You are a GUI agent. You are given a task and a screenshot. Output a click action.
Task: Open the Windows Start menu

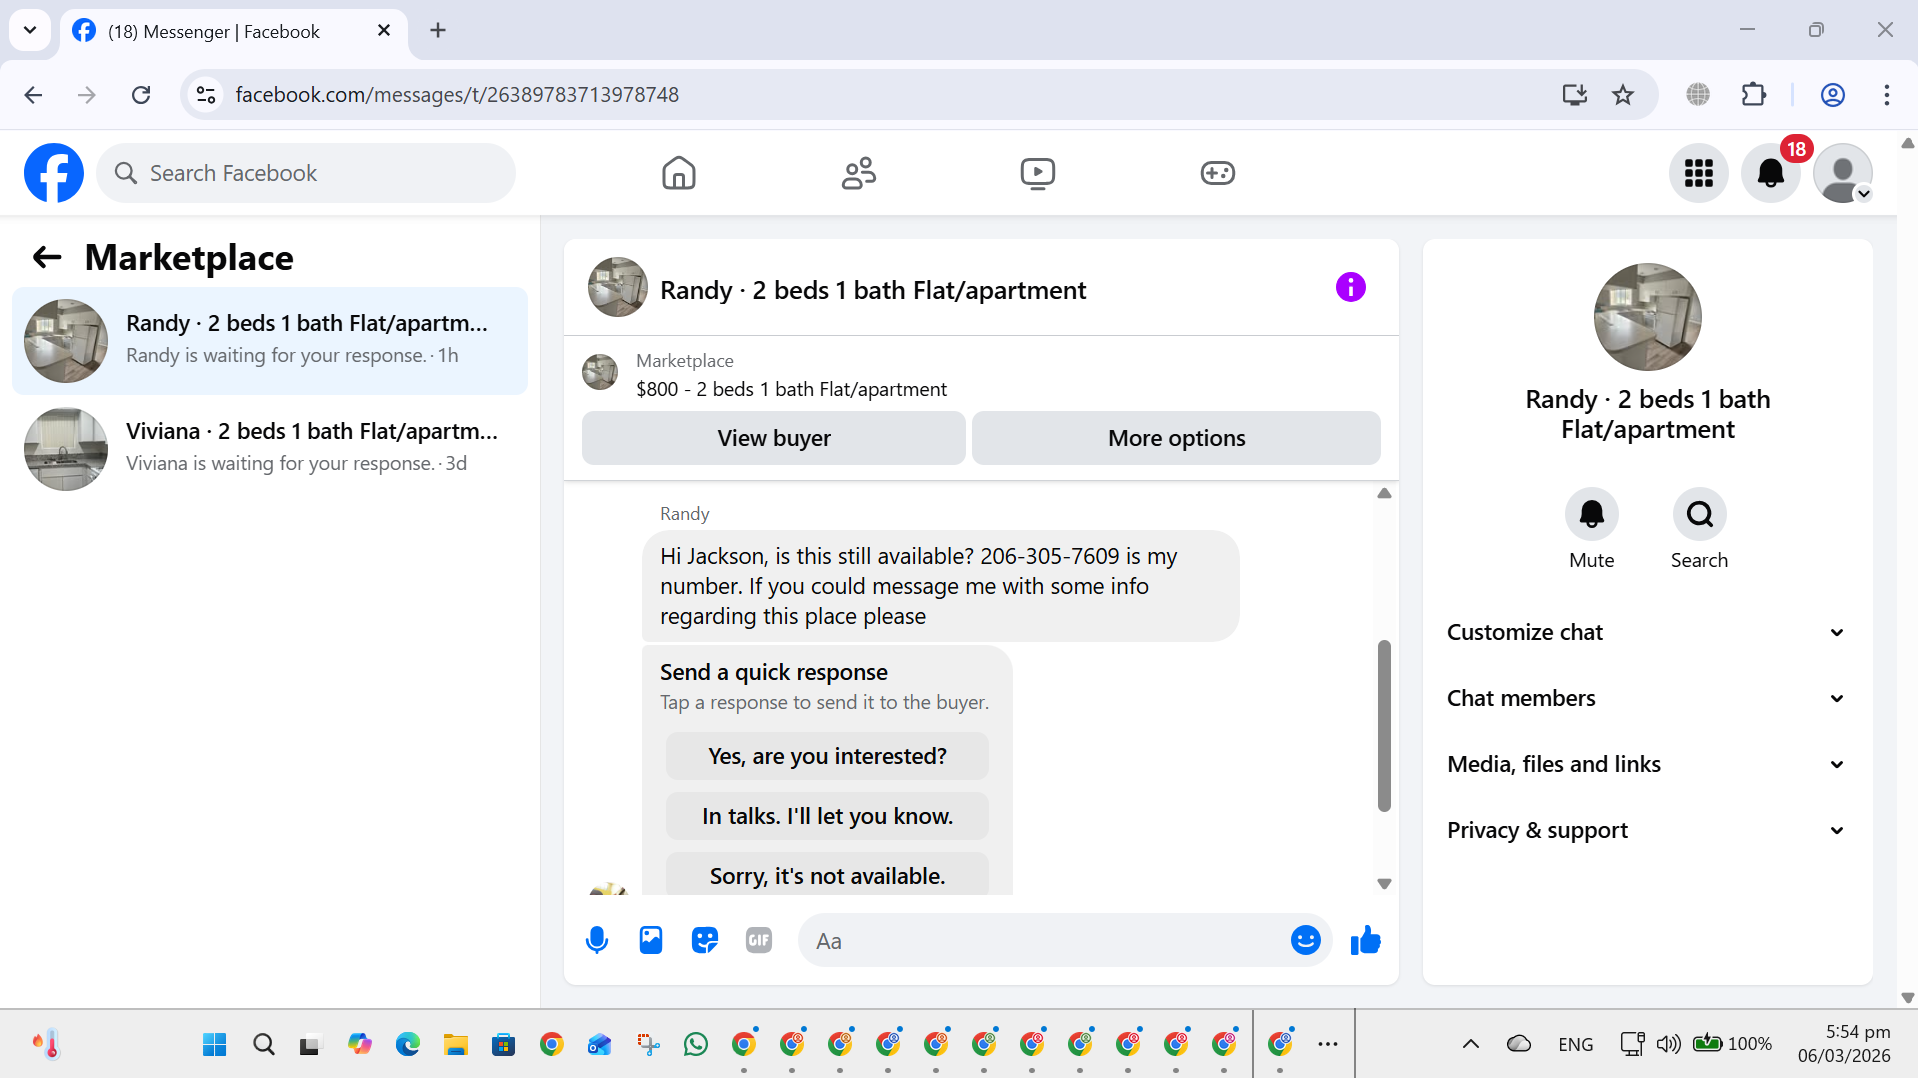[214, 1045]
